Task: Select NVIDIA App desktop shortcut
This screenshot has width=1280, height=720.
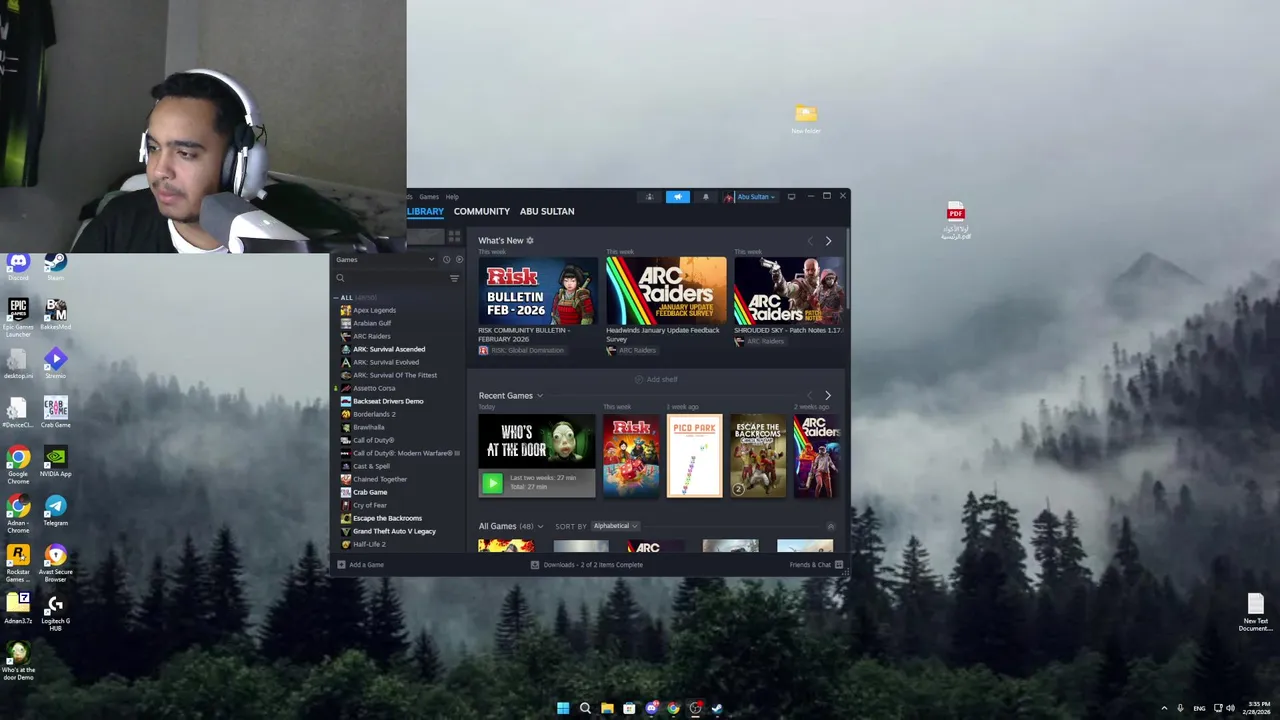Action: pyautogui.click(x=56, y=461)
